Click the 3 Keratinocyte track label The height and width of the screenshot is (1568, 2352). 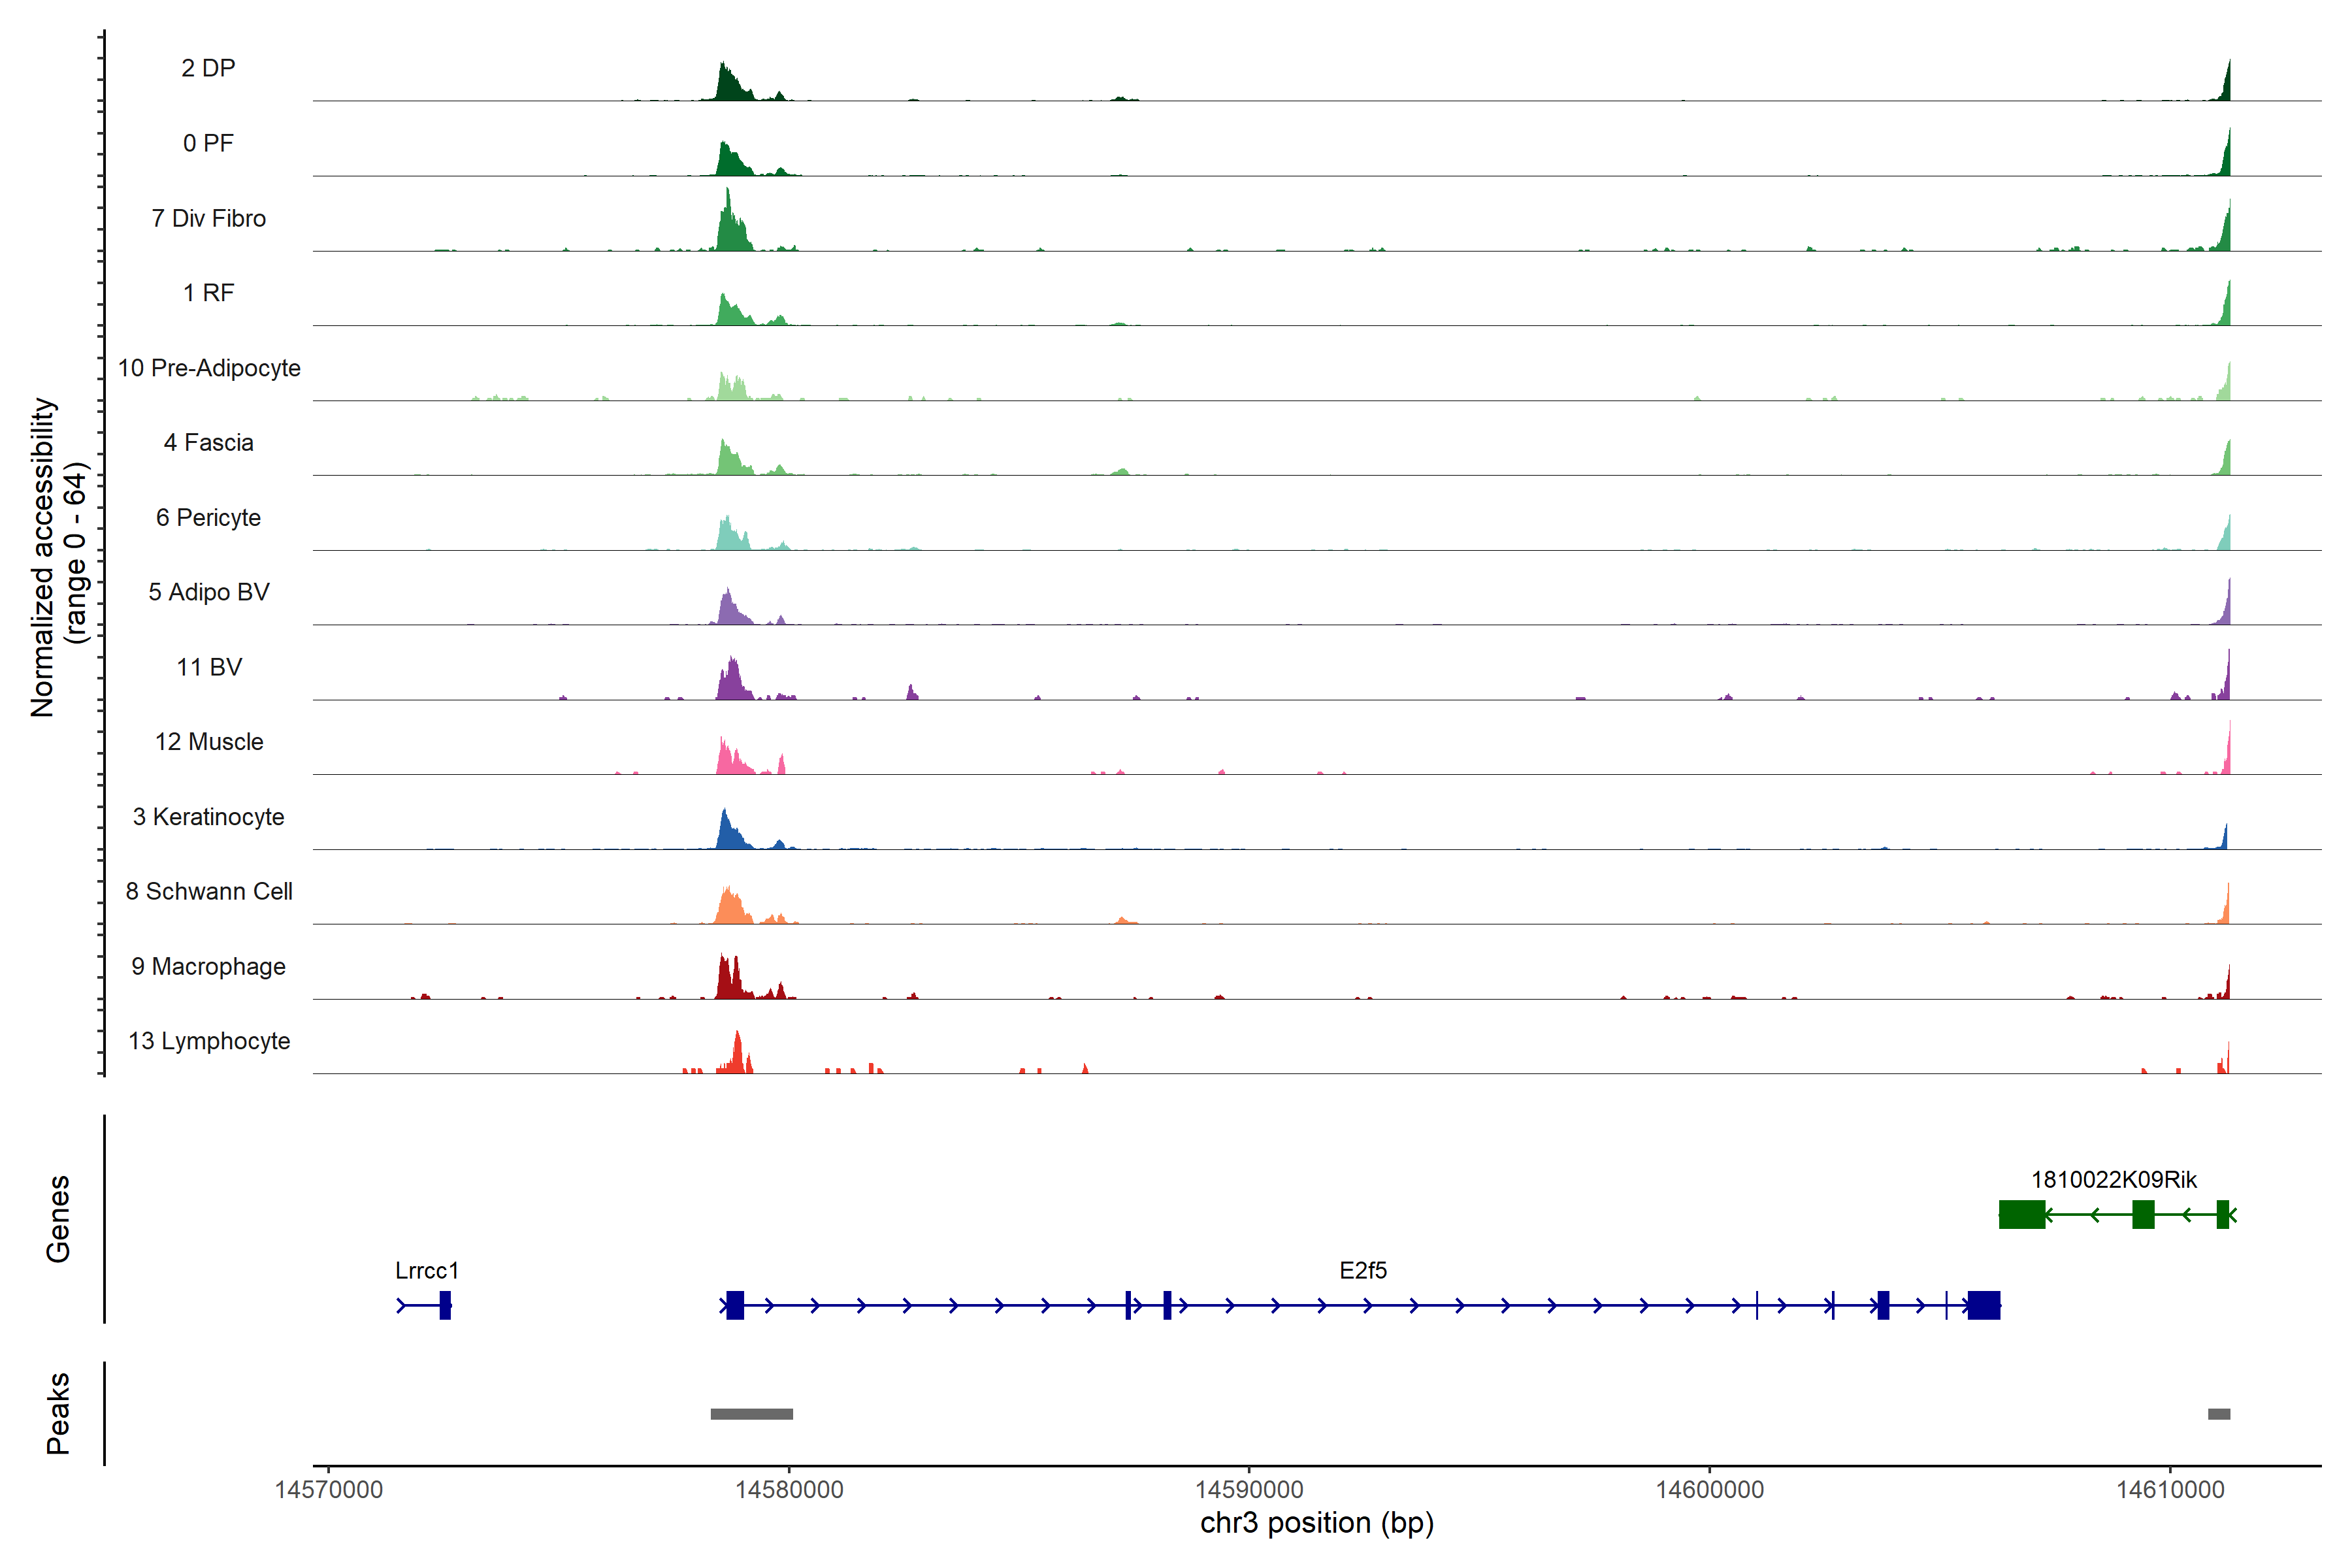coord(208,817)
